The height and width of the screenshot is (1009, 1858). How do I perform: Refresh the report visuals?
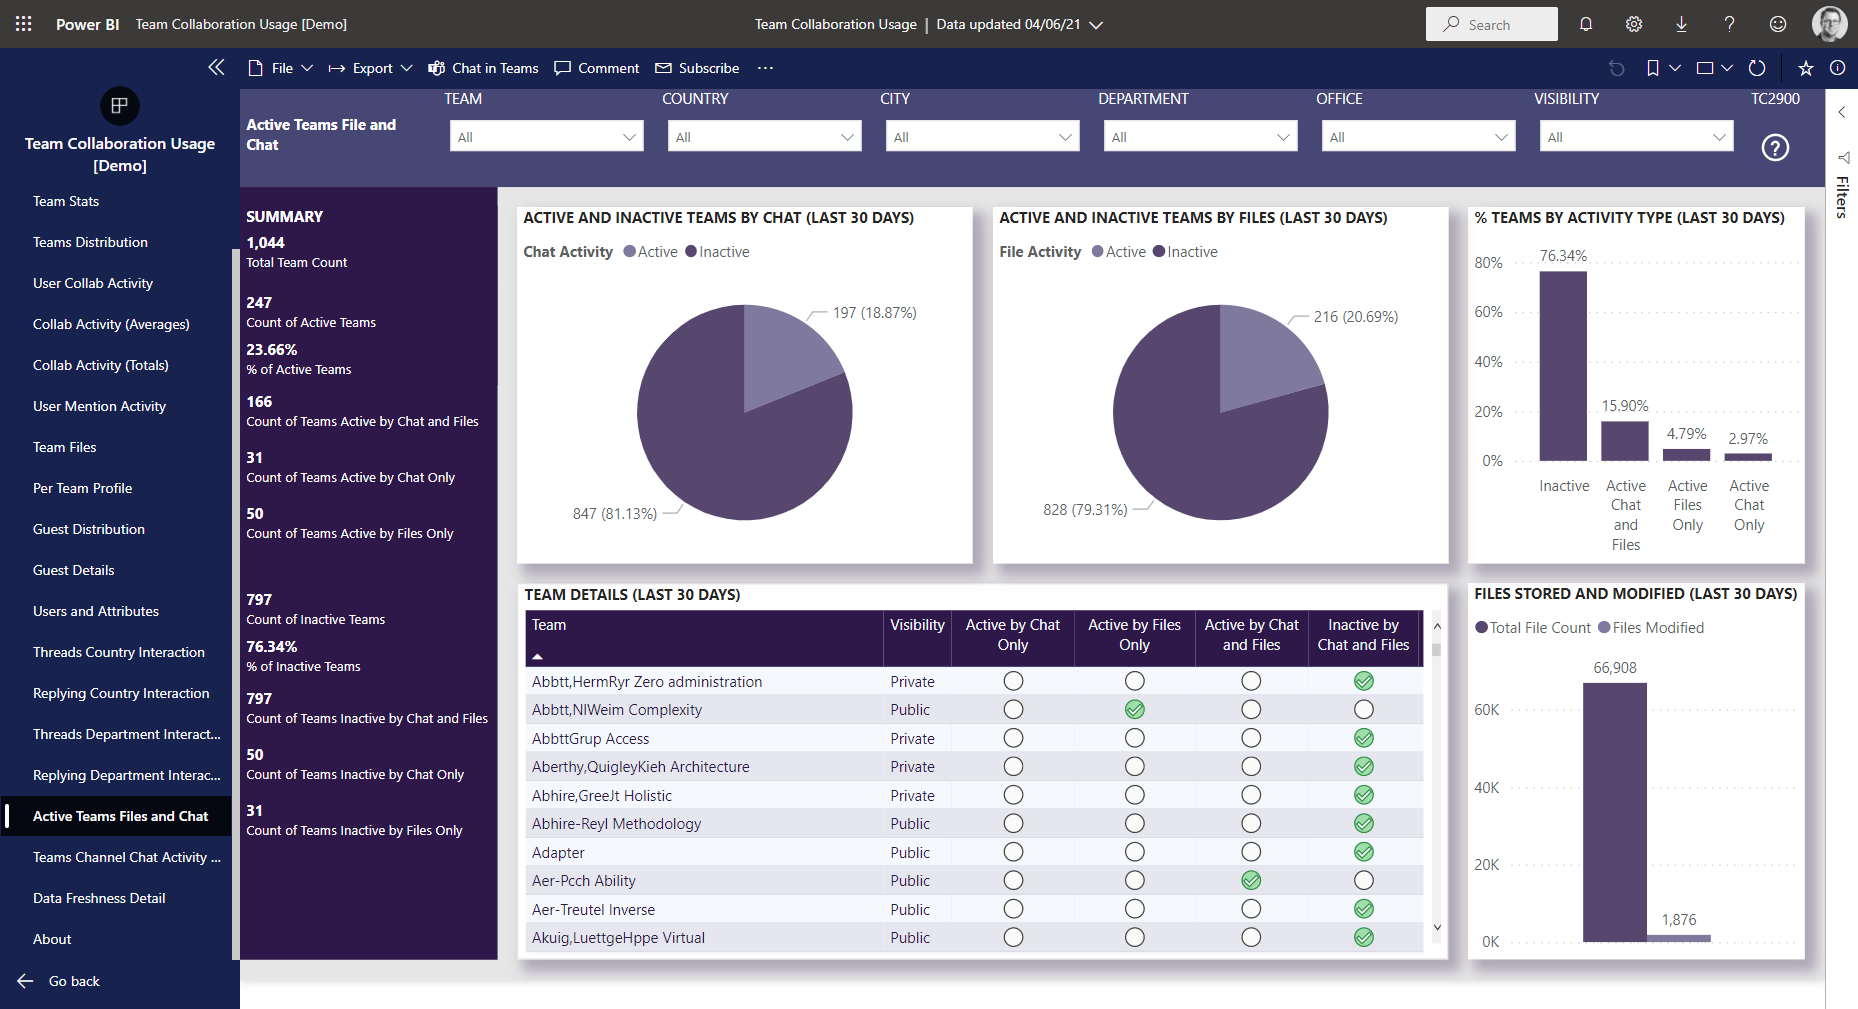1757,68
